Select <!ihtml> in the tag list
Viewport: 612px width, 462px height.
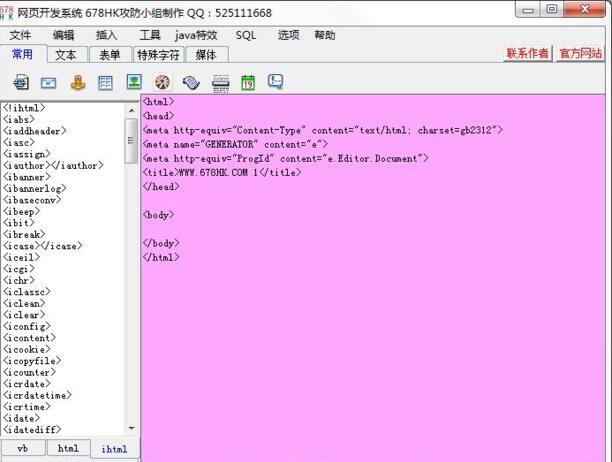24,108
